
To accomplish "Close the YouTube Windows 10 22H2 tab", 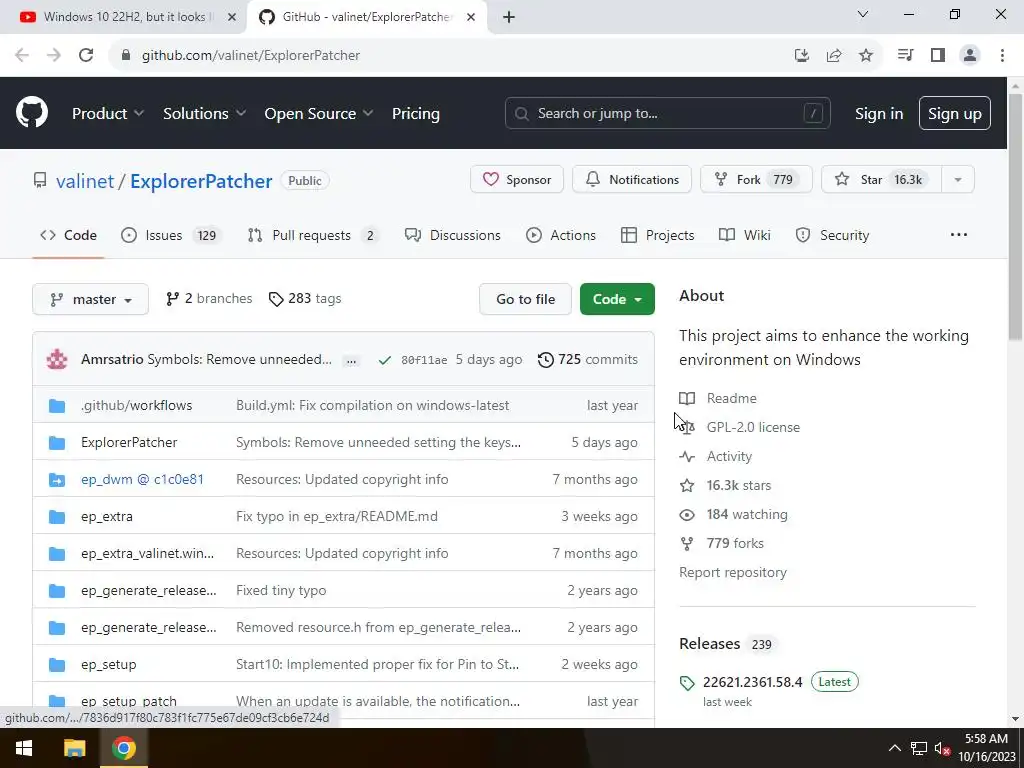I will click(232, 17).
